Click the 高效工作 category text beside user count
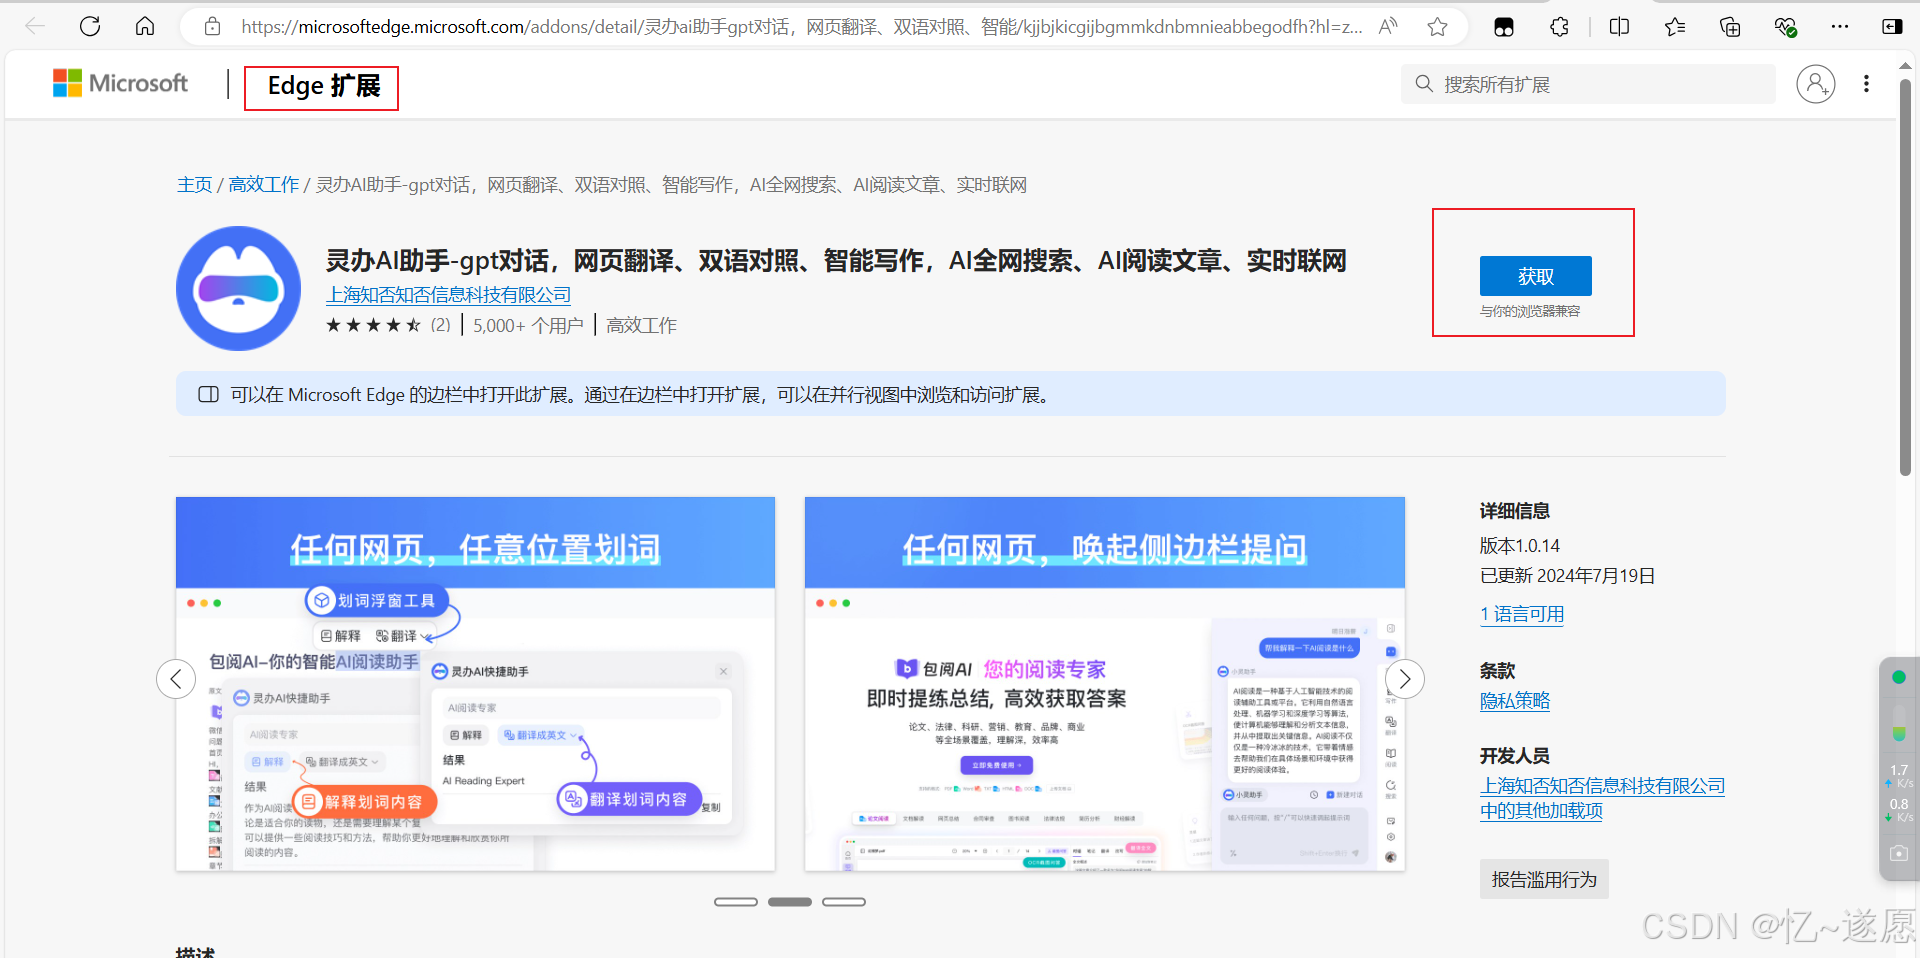Screen dimensions: 1920x958 [x=641, y=325]
